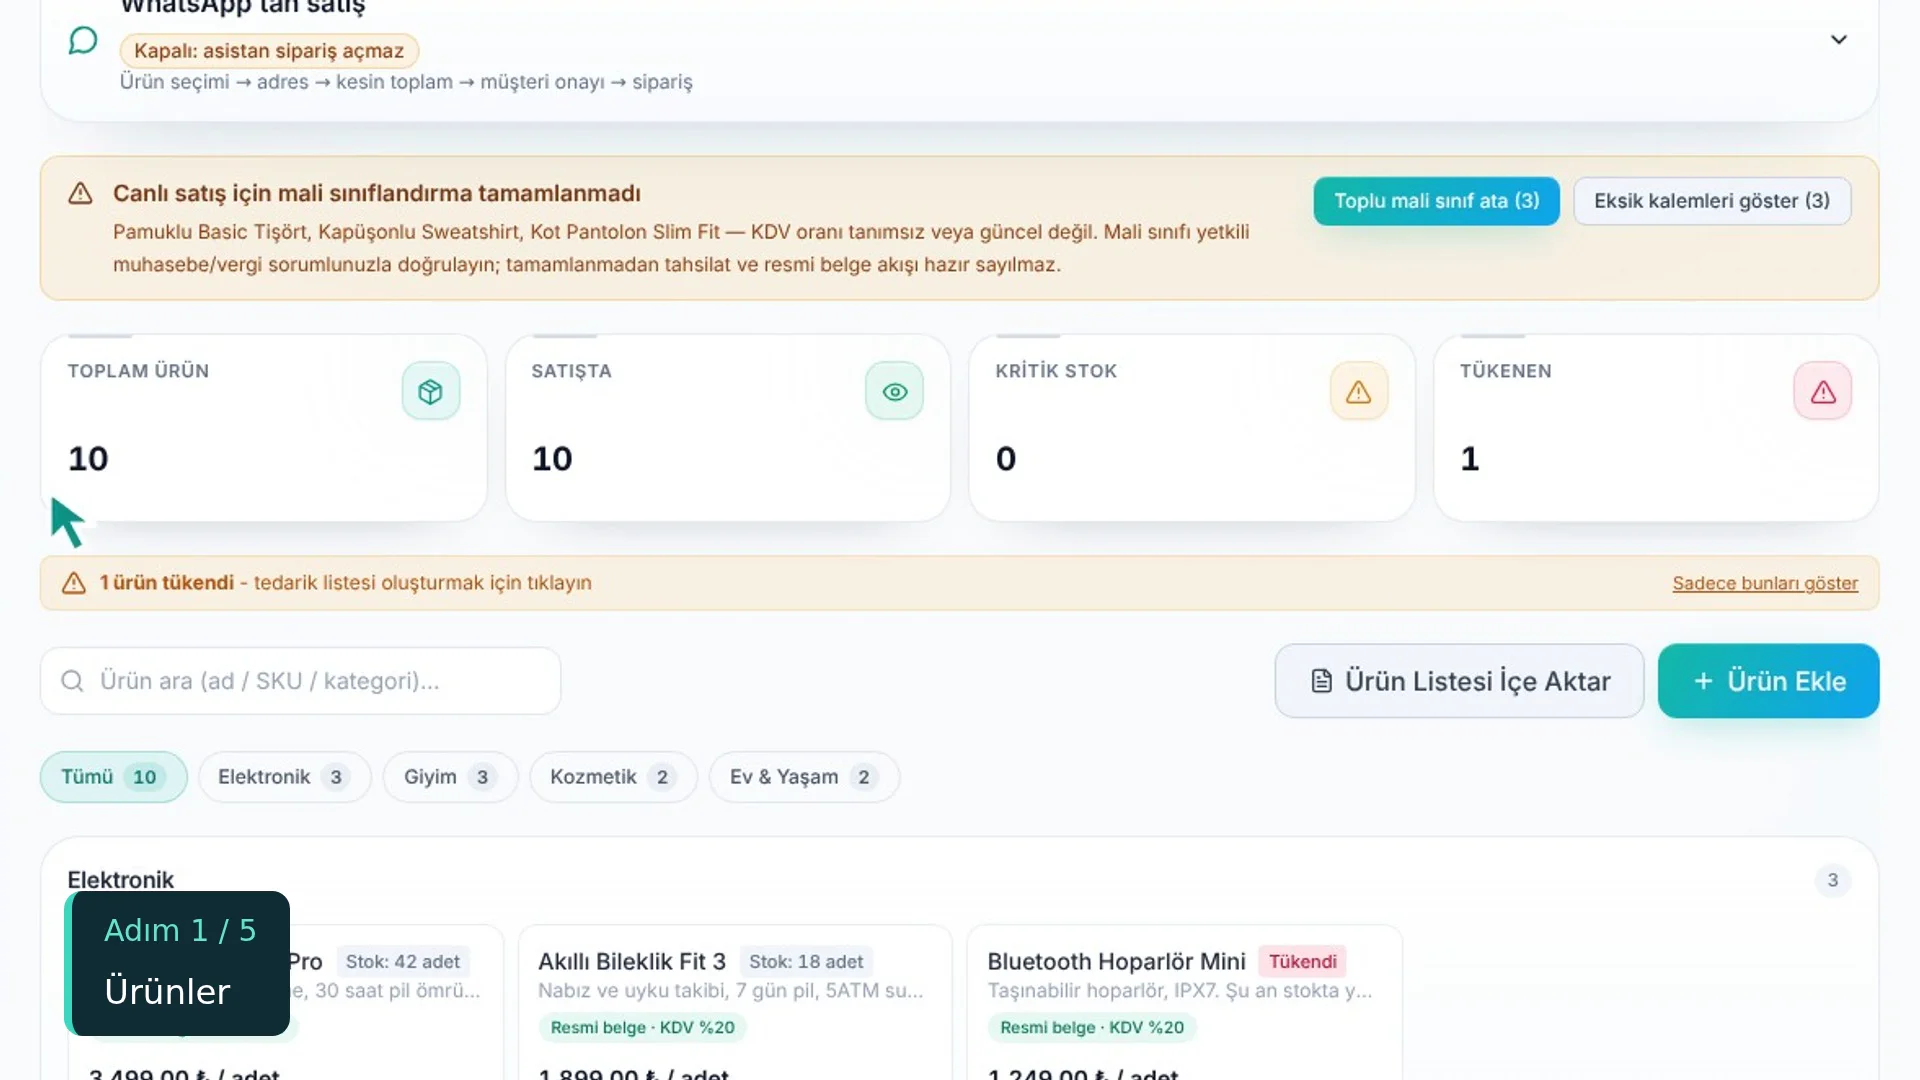The width and height of the screenshot is (1920, 1080).
Task: Open the Sadece bunları göster link
Action: [x=1765, y=583]
